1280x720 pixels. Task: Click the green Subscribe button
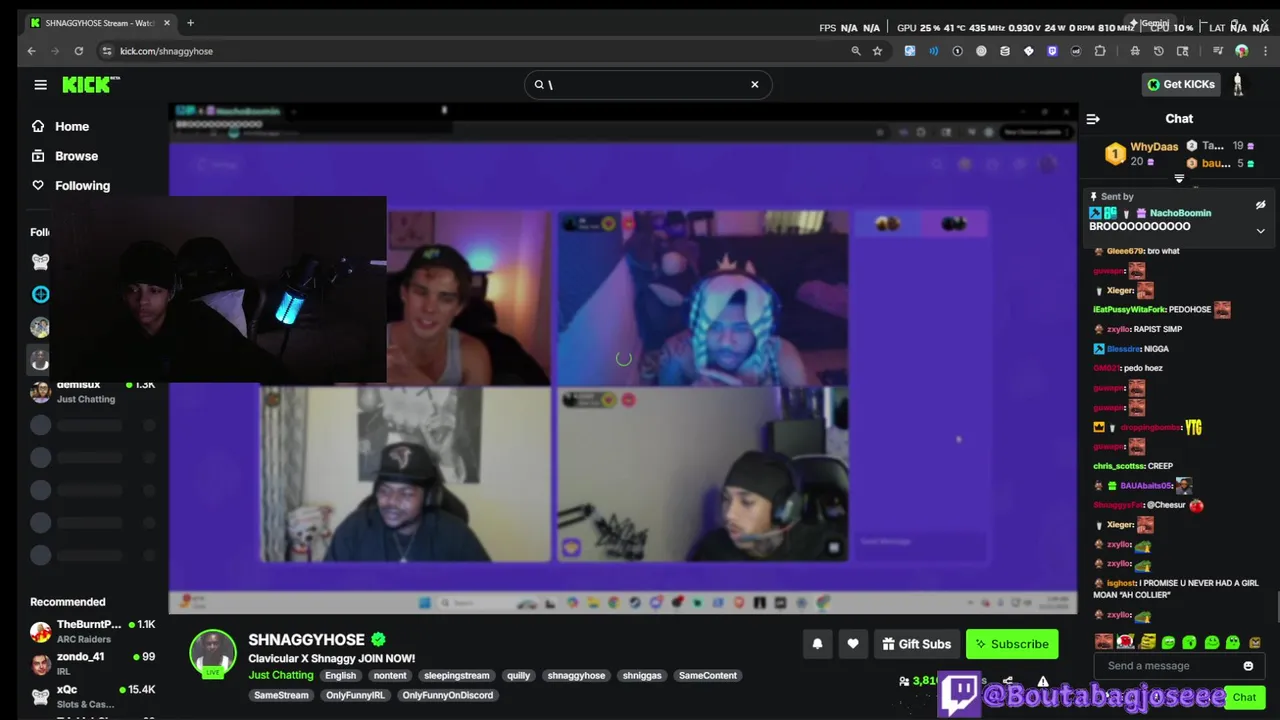[1012, 644]
